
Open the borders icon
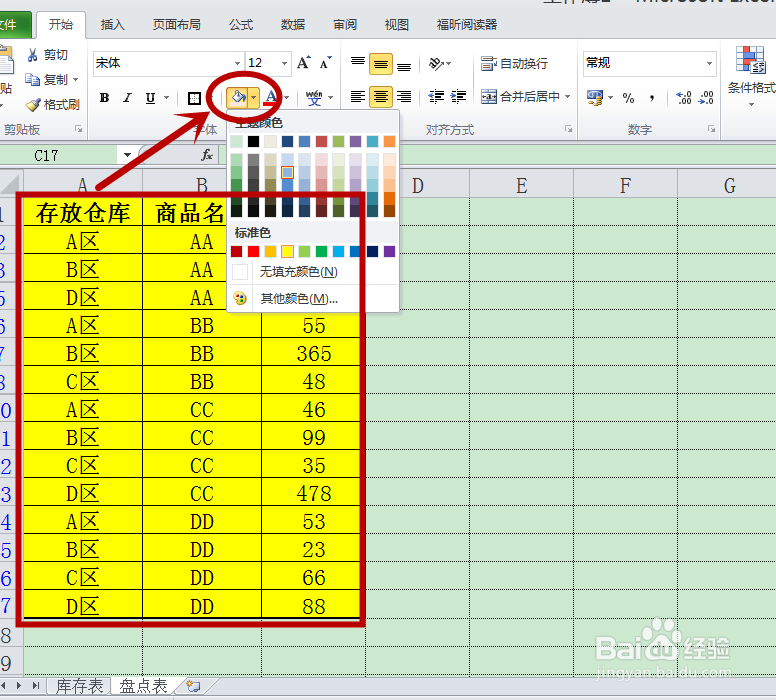coord(194,98)
